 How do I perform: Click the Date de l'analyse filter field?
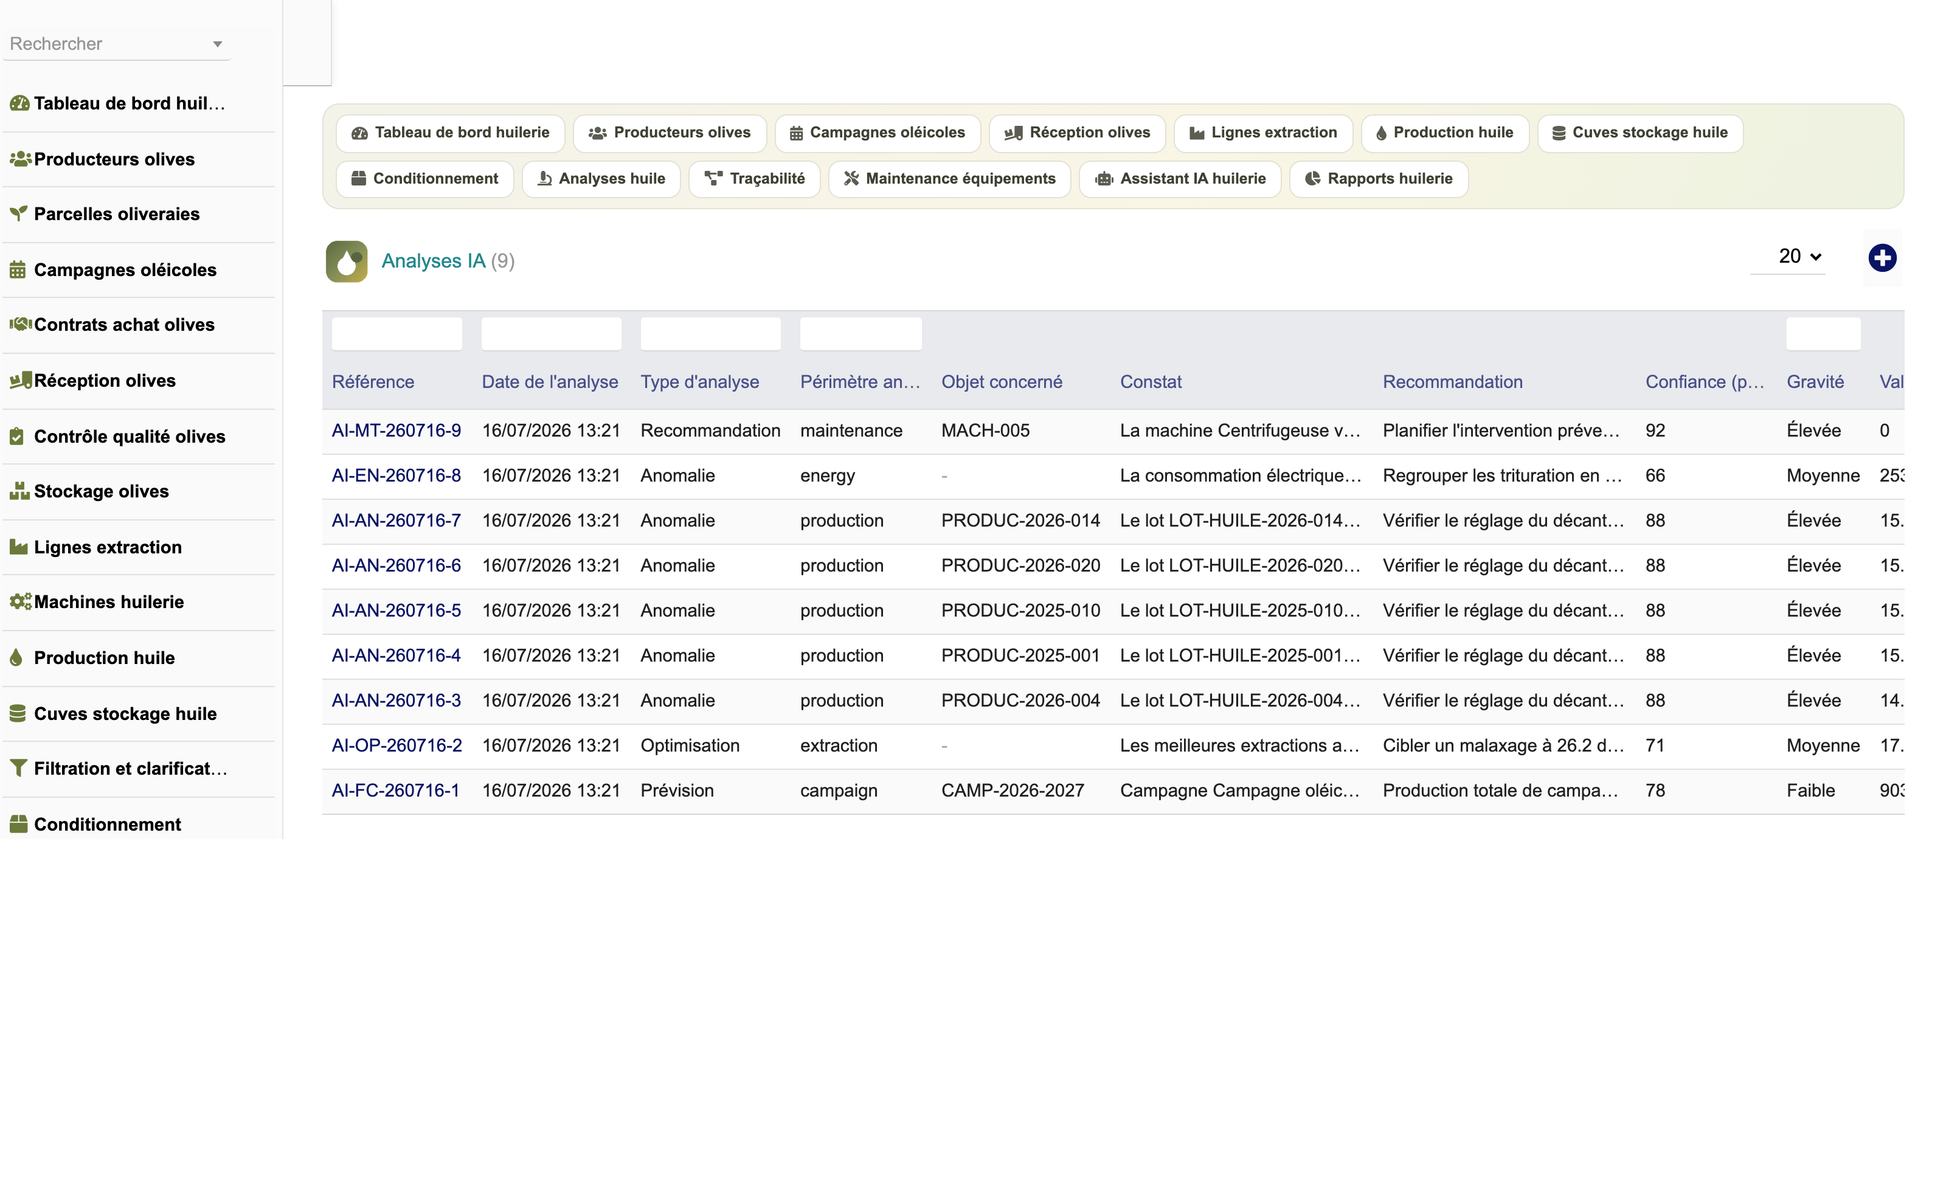click(x=551, y=334)
